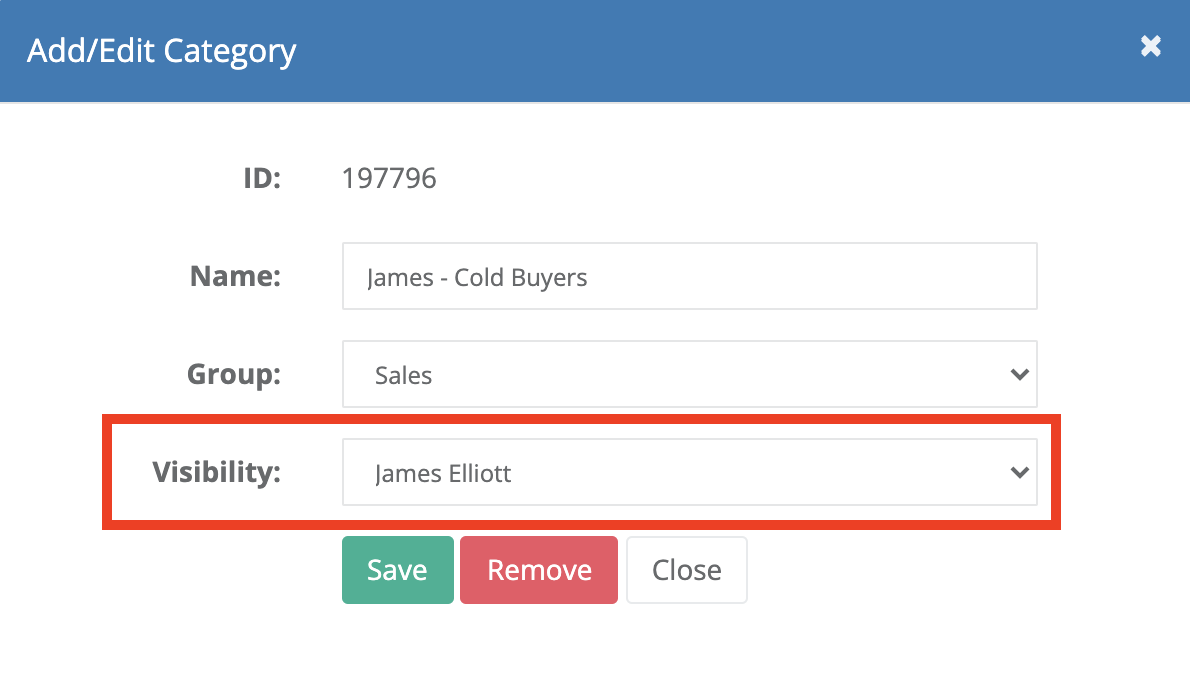Click the word Buyers inside Name field
1190x688 pixels.
click(549, 278)
